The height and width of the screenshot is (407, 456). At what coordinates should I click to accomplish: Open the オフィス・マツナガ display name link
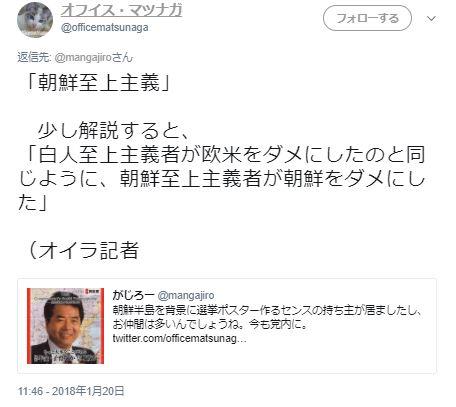coord(121,10)
